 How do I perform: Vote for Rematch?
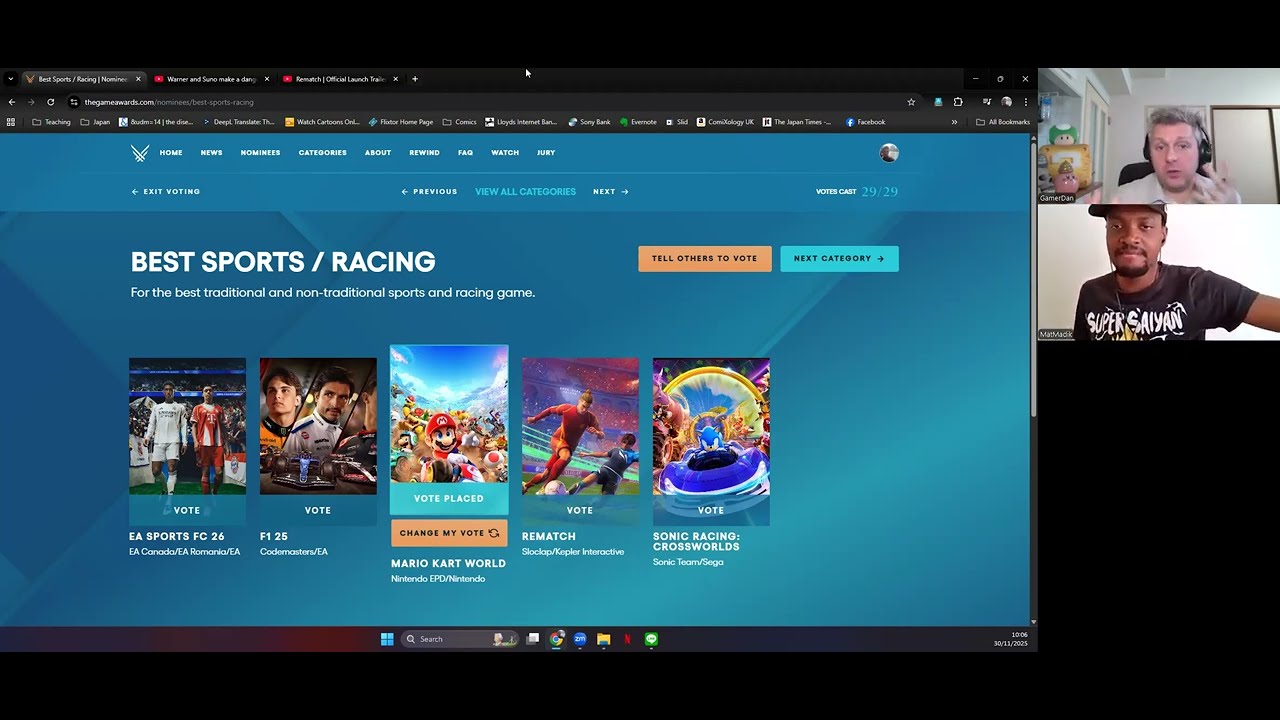pos(580,510)
